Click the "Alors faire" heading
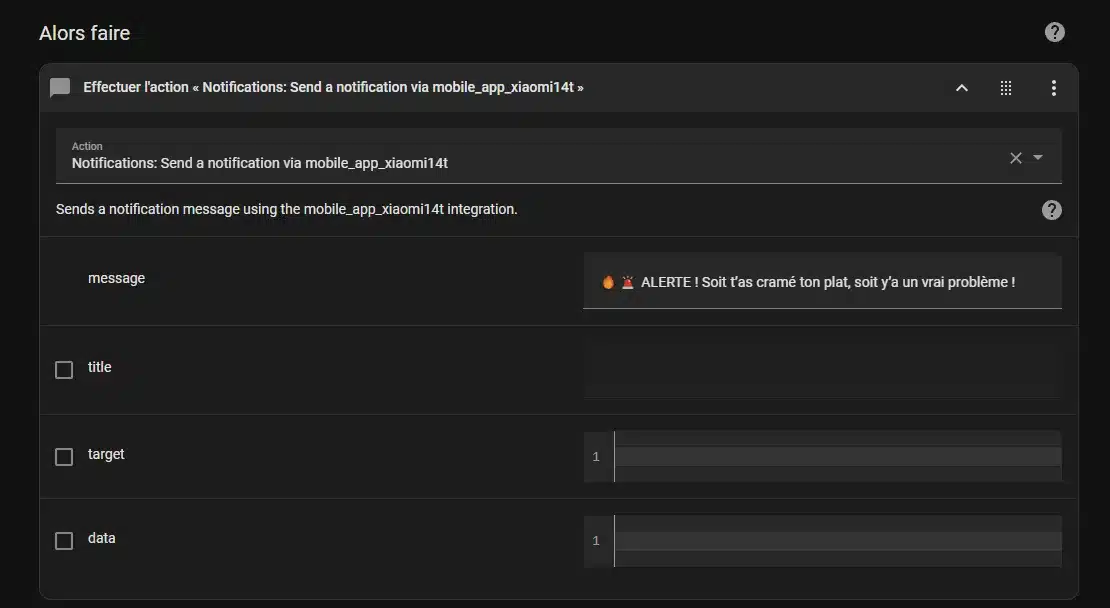This screenshot has width=1110, height=608. [84, 33]
